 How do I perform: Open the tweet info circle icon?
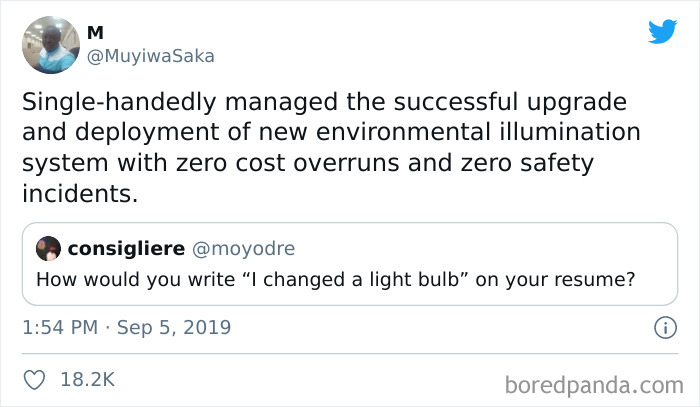click(660, 327)
